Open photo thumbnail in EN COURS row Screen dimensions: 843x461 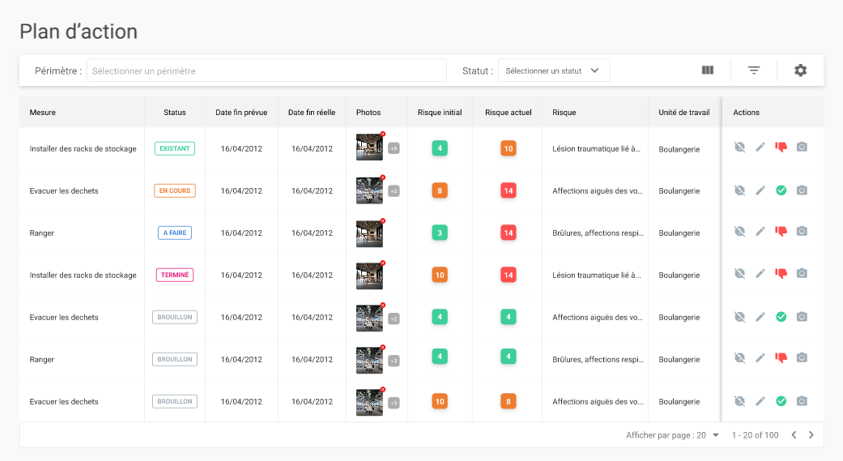point(369,190)
